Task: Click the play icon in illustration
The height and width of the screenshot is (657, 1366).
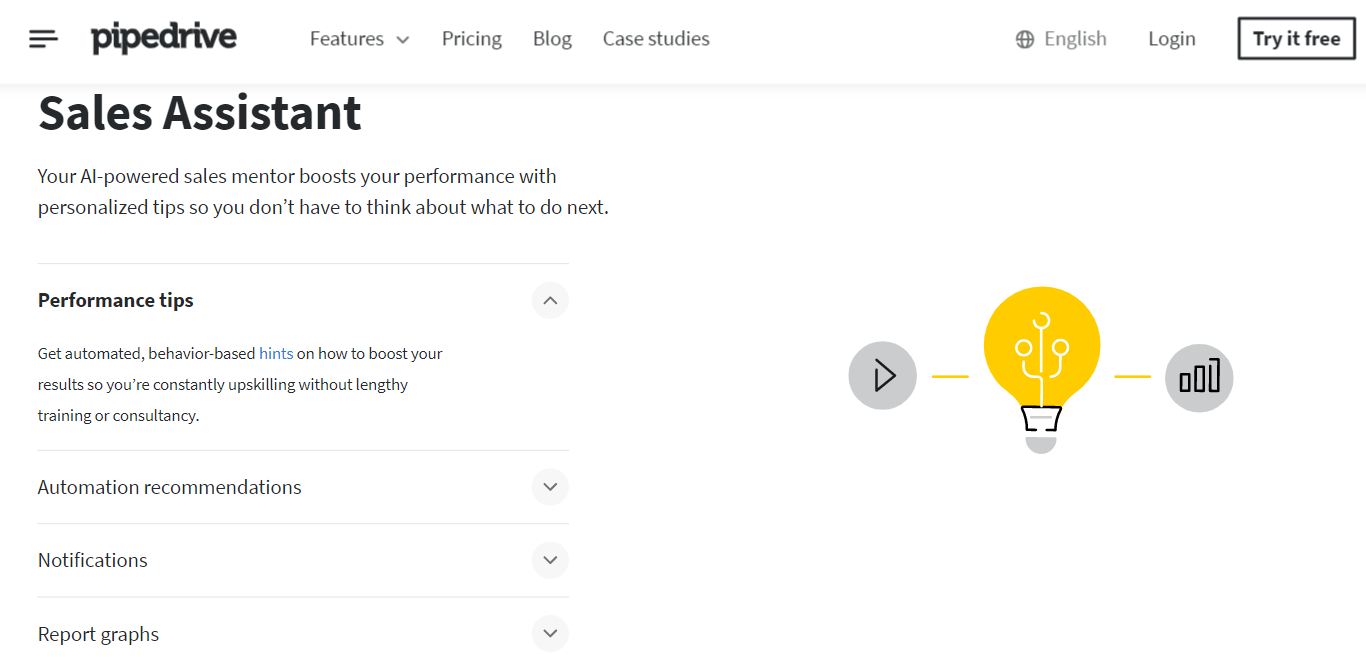Action: coord(882,376)
